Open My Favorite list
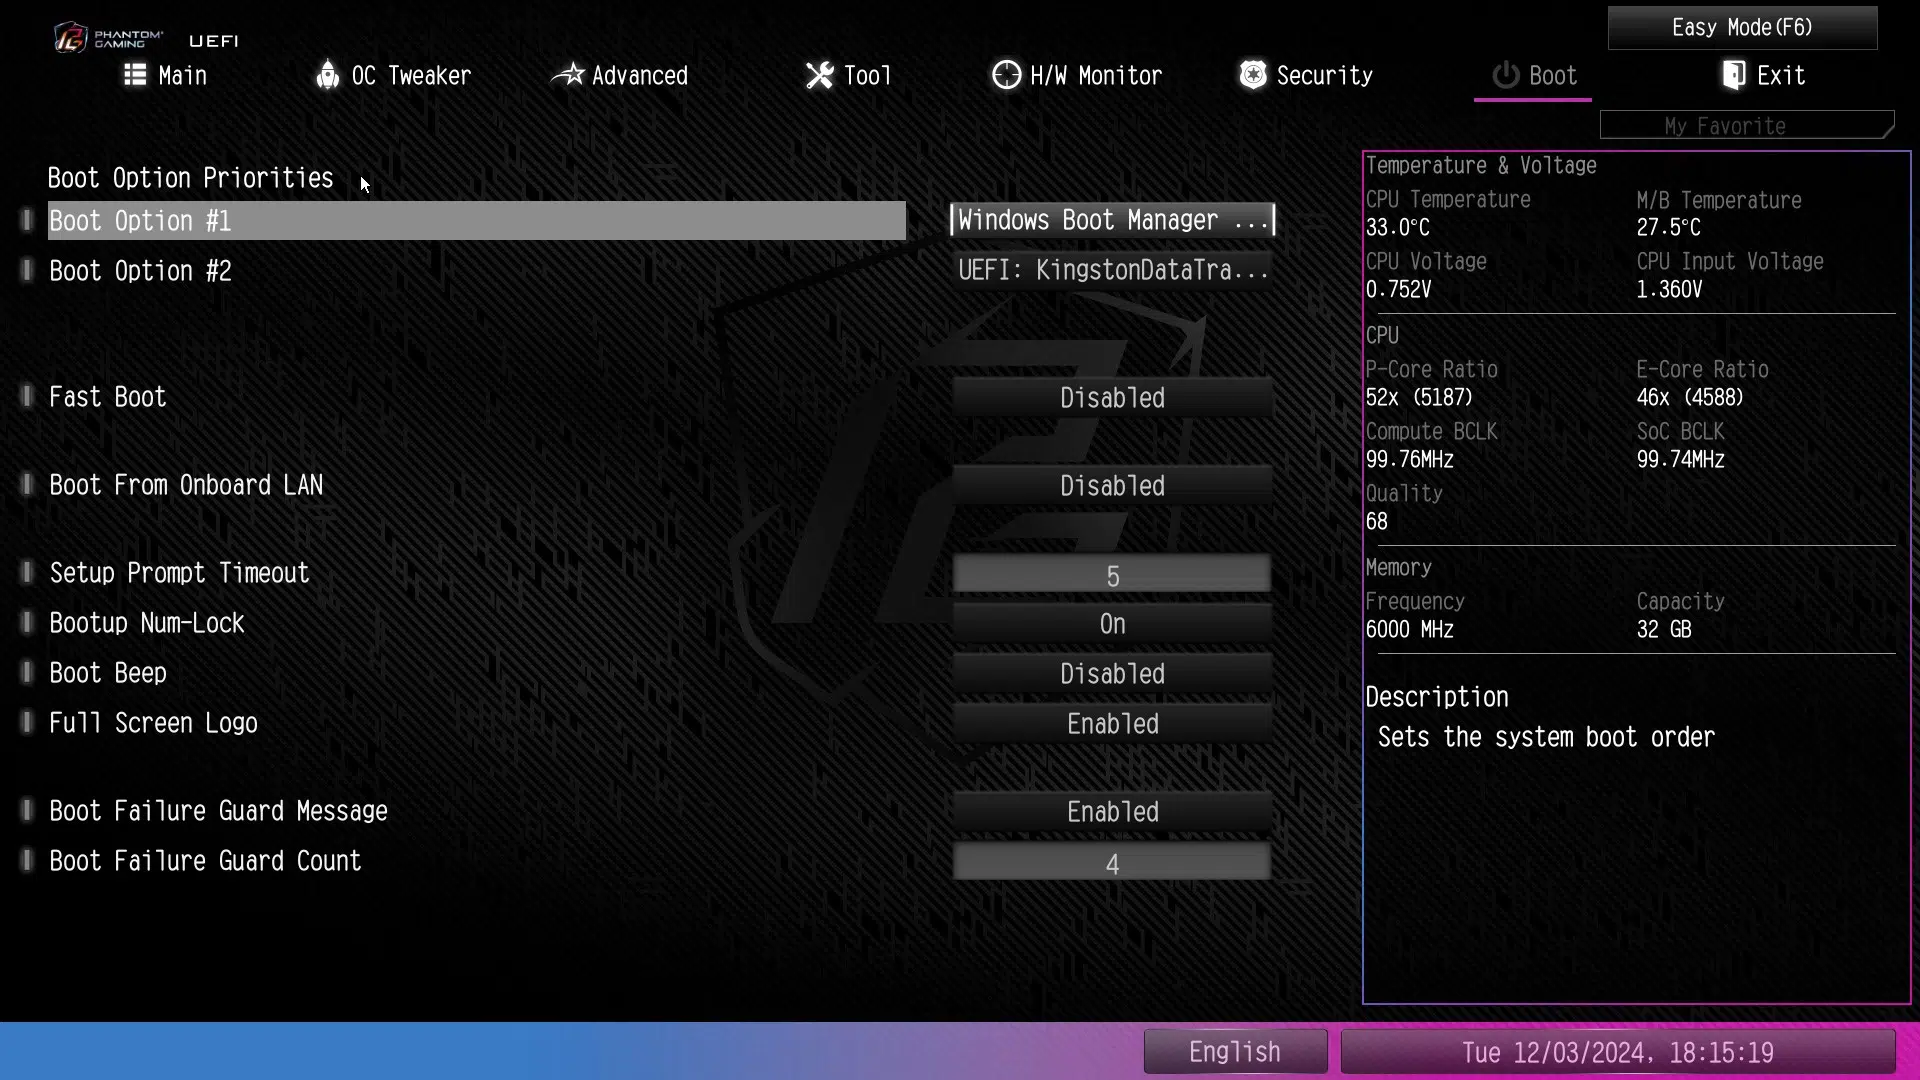The height and width of the screenshot is (1080, 1920). pyautogui.click(x=1747, y=126)
